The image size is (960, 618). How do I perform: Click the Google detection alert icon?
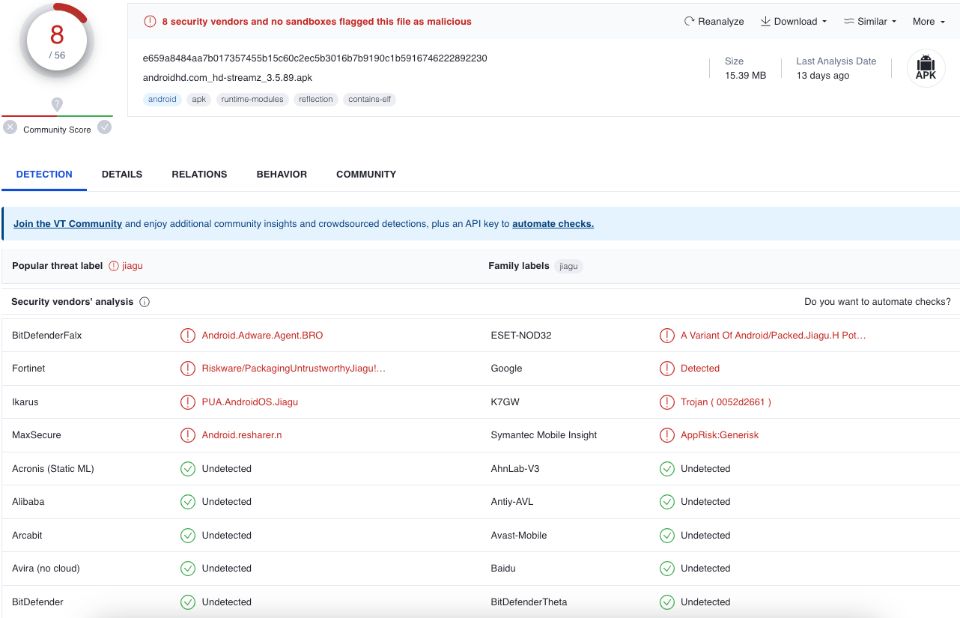(667, 369)
